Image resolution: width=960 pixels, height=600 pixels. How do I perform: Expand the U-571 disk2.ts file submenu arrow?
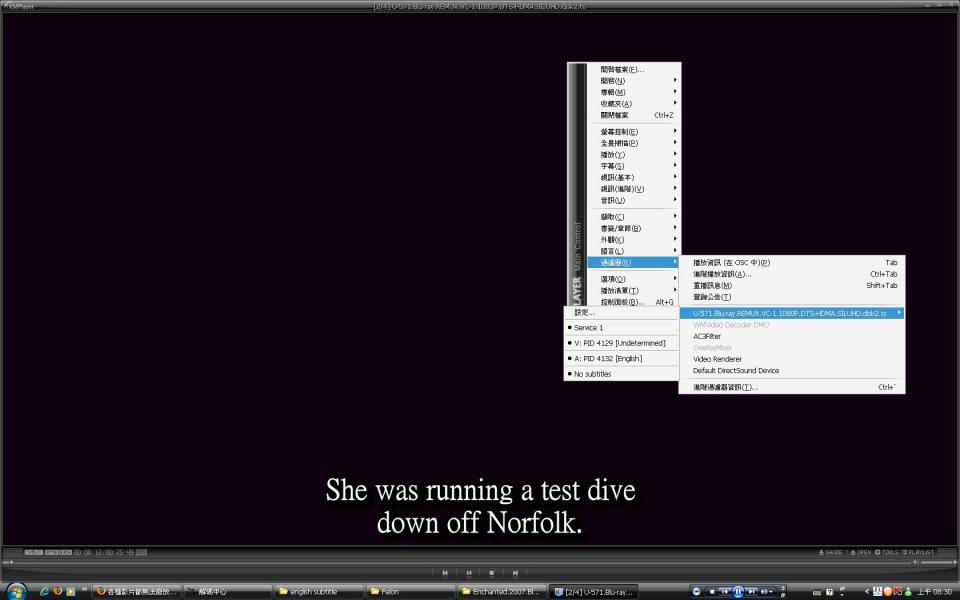899,313
